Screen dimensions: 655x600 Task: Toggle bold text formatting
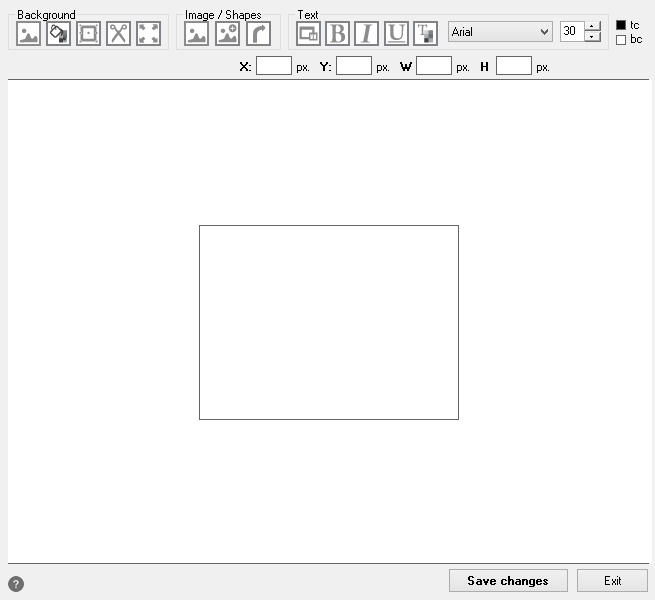tap(338, 33)
